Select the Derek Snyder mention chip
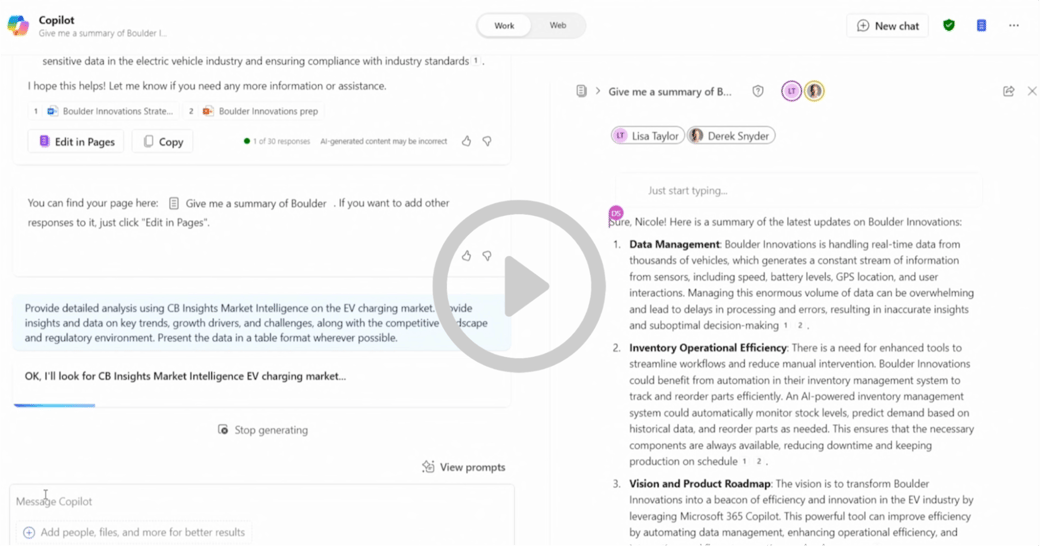This screenshot has width=1040, height=546. (731, 135)
